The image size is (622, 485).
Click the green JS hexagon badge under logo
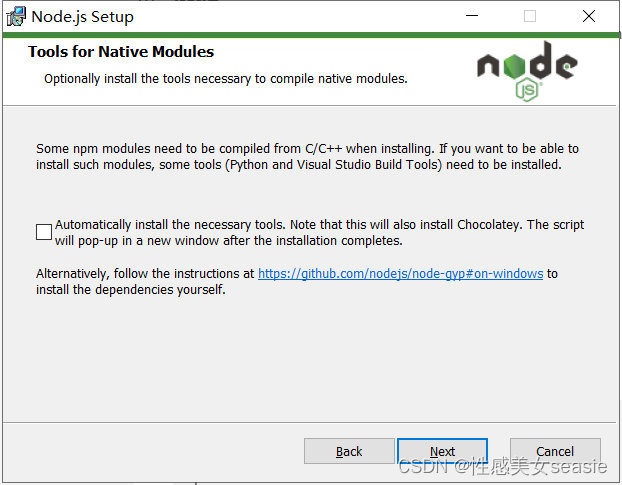[x=527, y=90]
